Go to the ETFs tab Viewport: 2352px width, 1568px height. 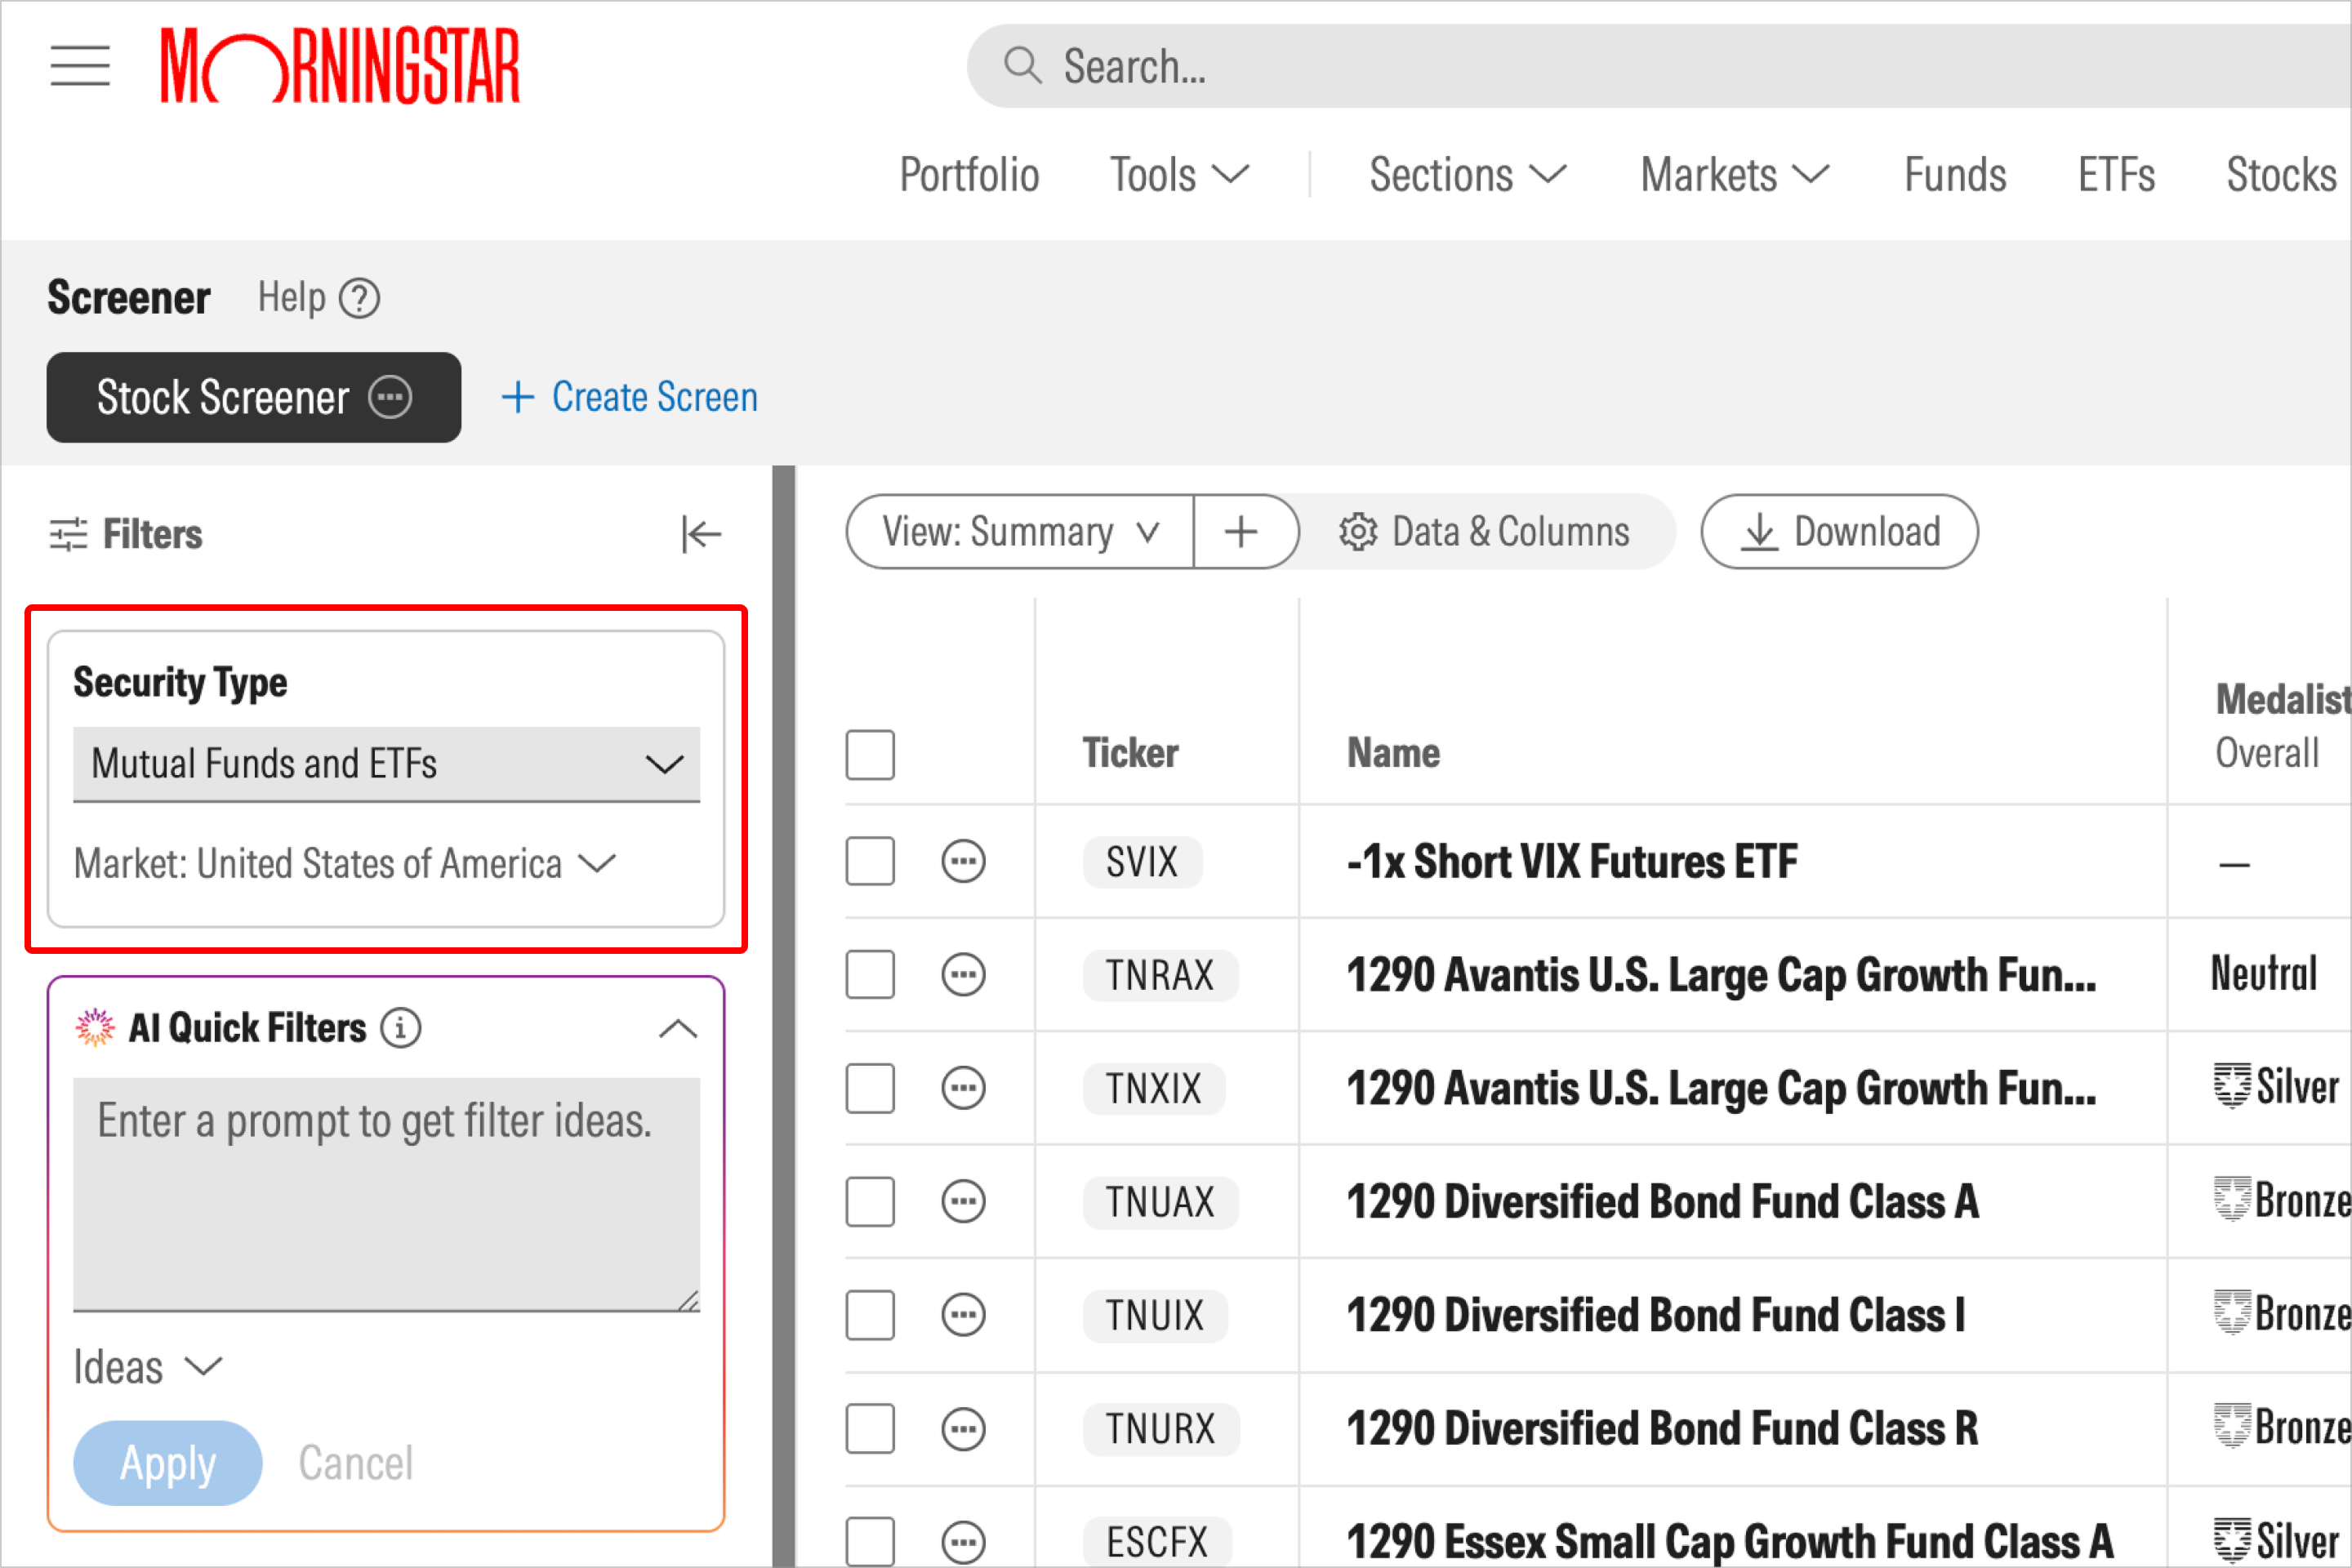click(x=2116, y=175)
